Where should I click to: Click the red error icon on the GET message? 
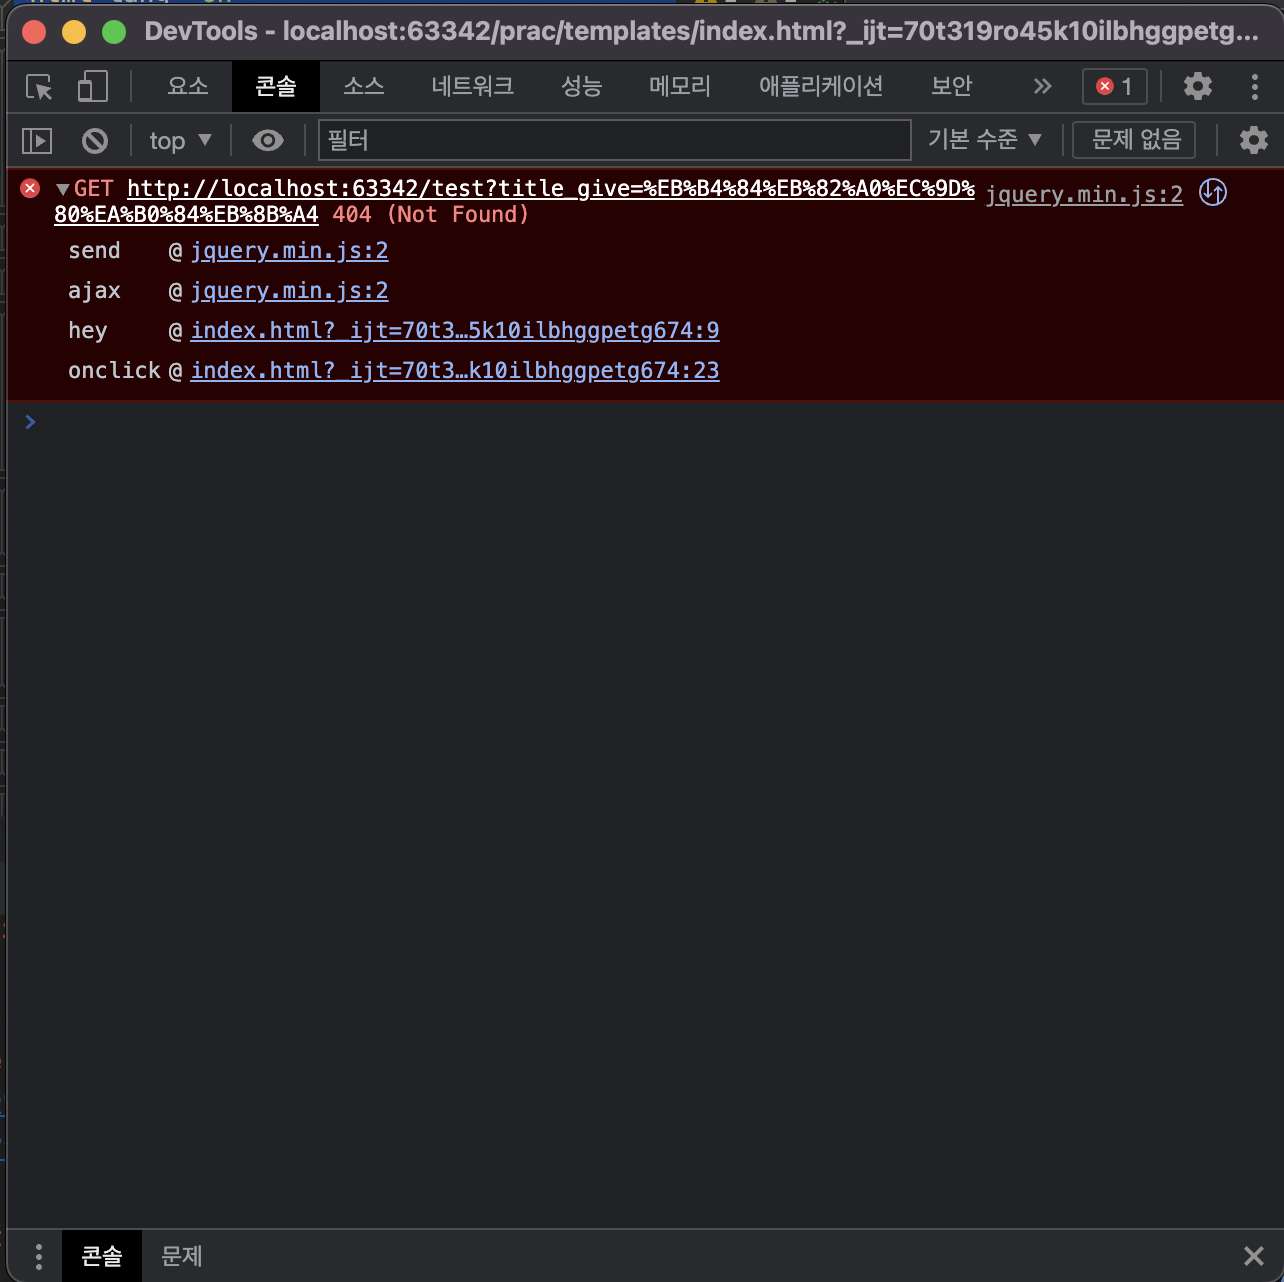[31, 188]
